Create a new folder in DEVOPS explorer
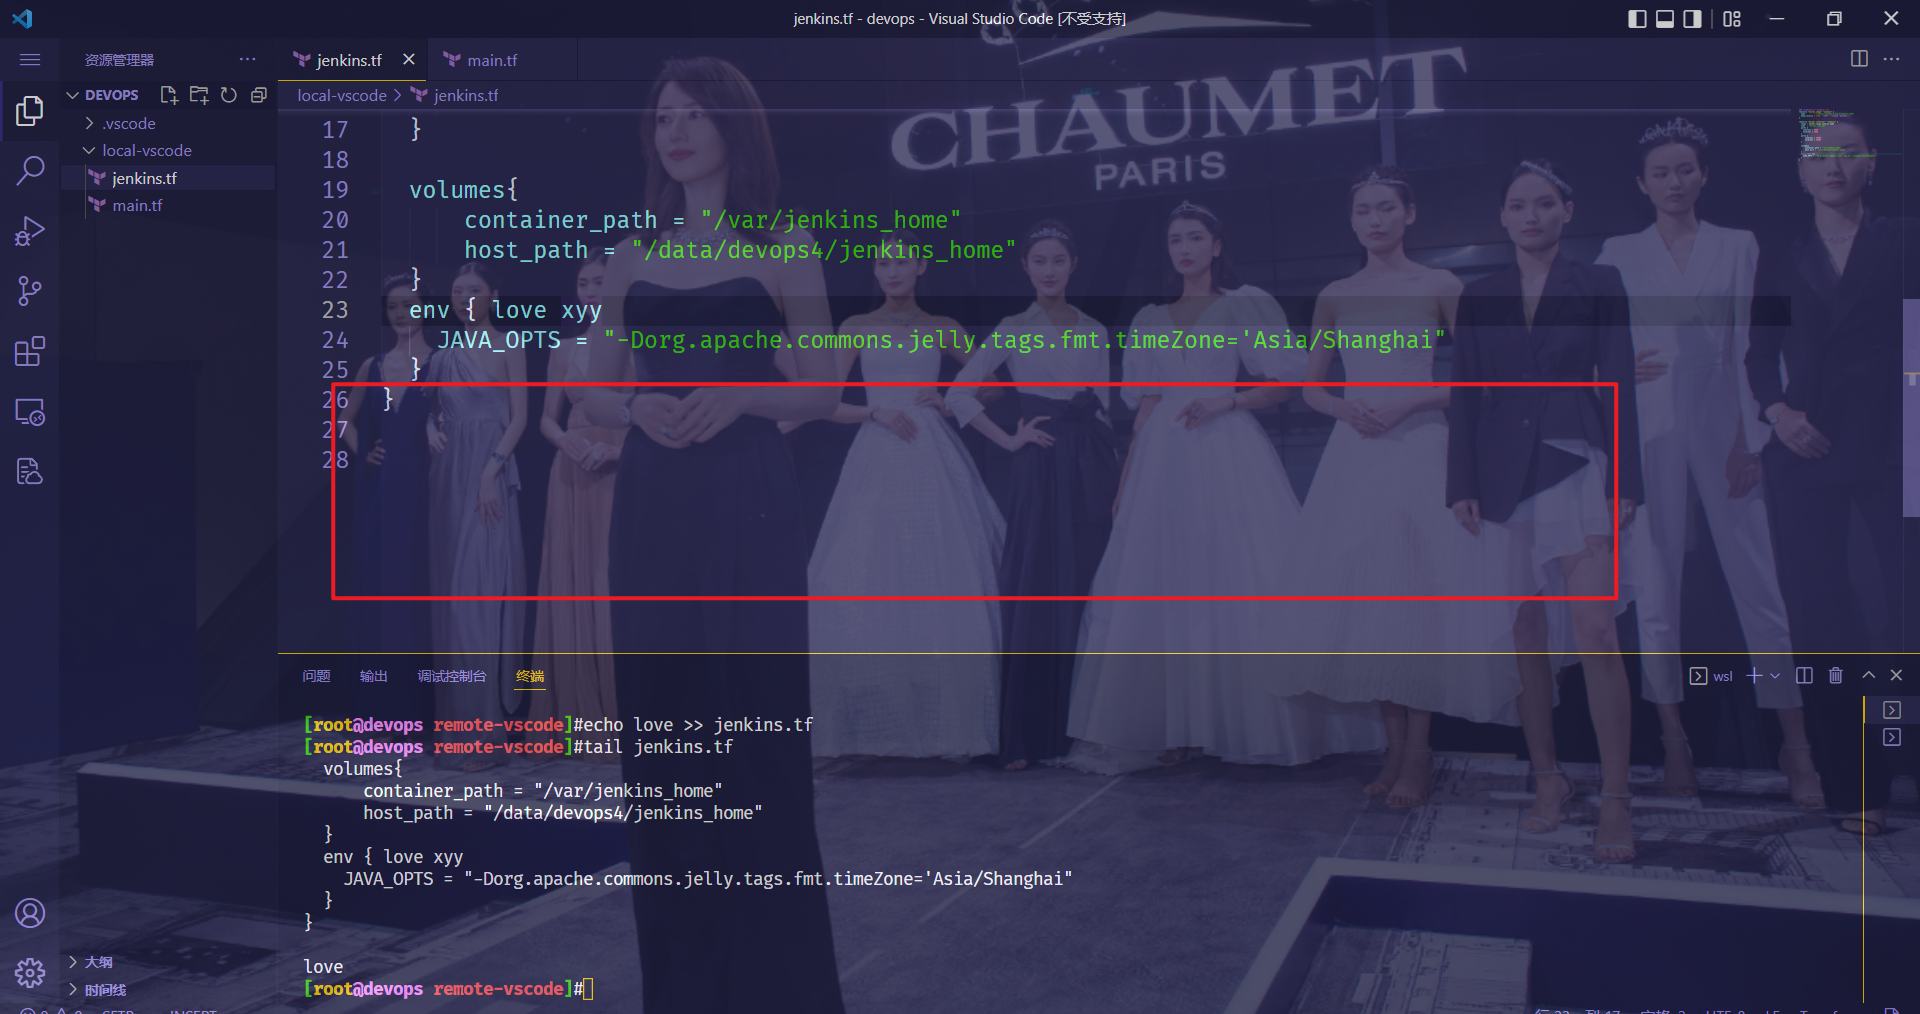Image resolution: width=1920 pixels, height=1014 pixels. click(199, 95)
